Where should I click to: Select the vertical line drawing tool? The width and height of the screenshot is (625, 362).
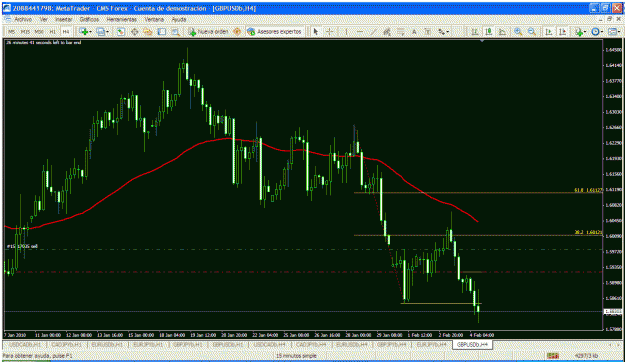(346, 31)
